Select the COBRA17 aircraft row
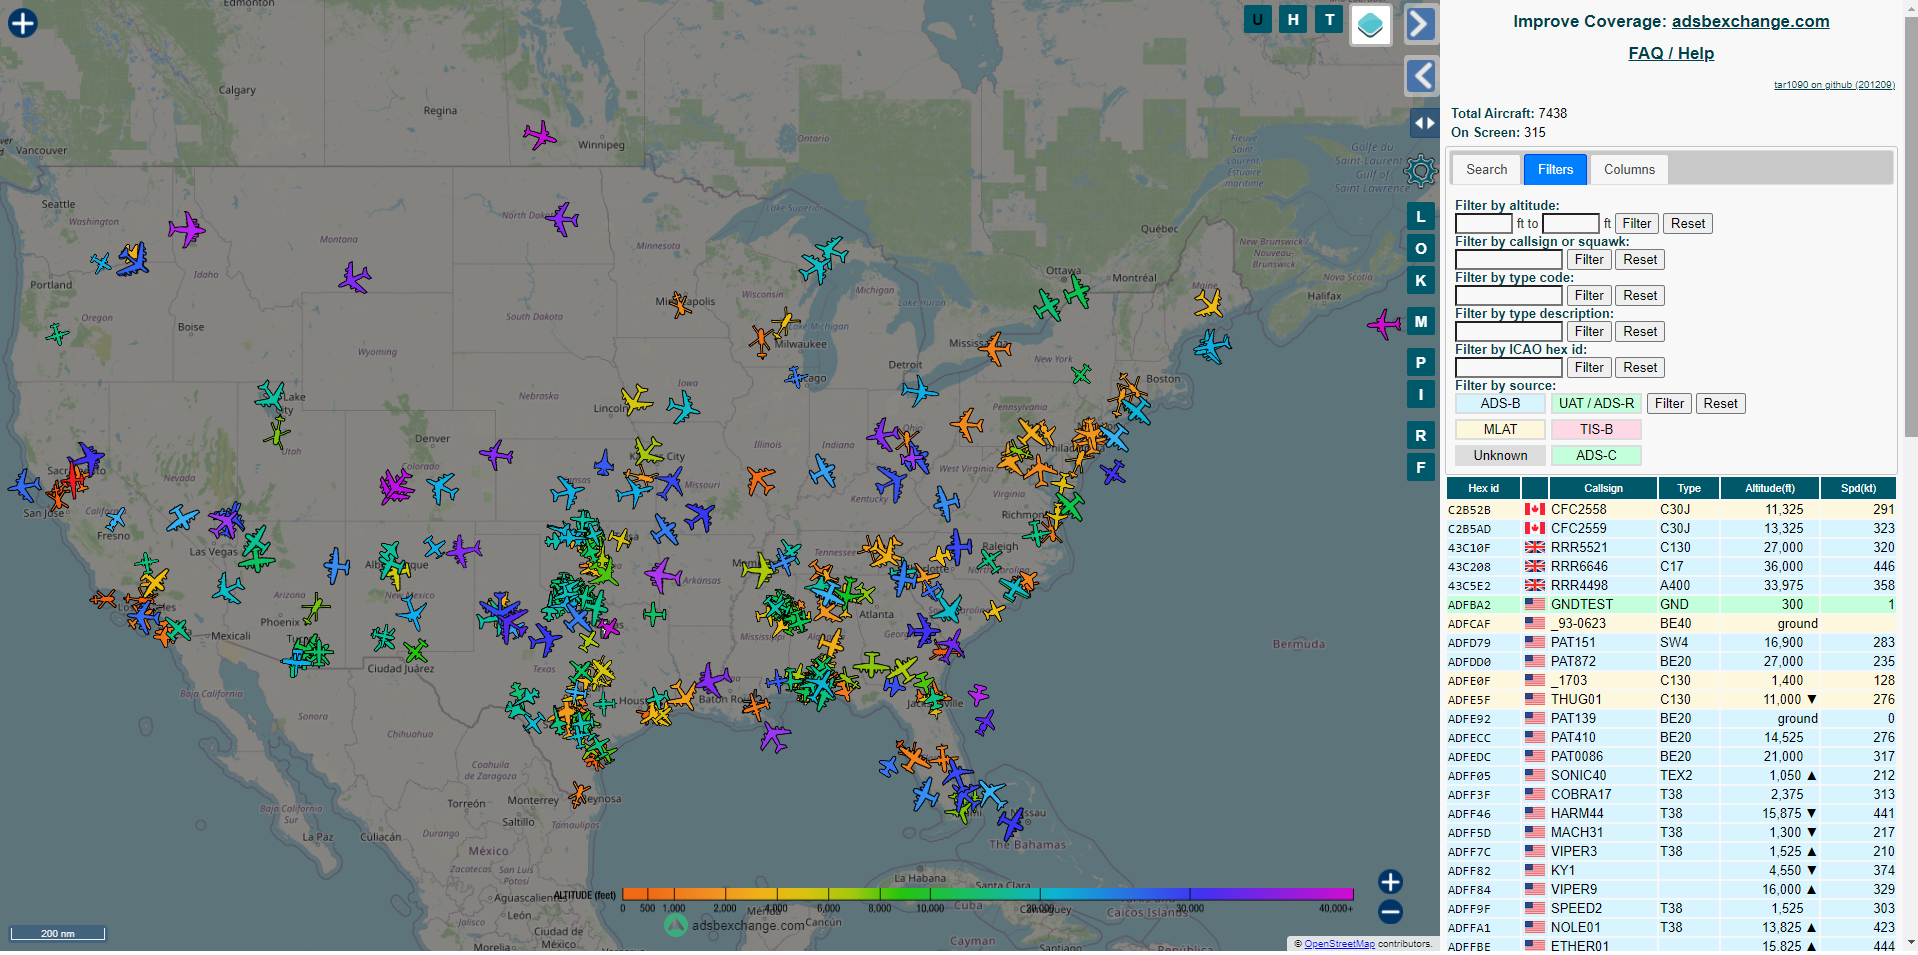The height and width of the screenshot is (955, 1918). 1671,794
